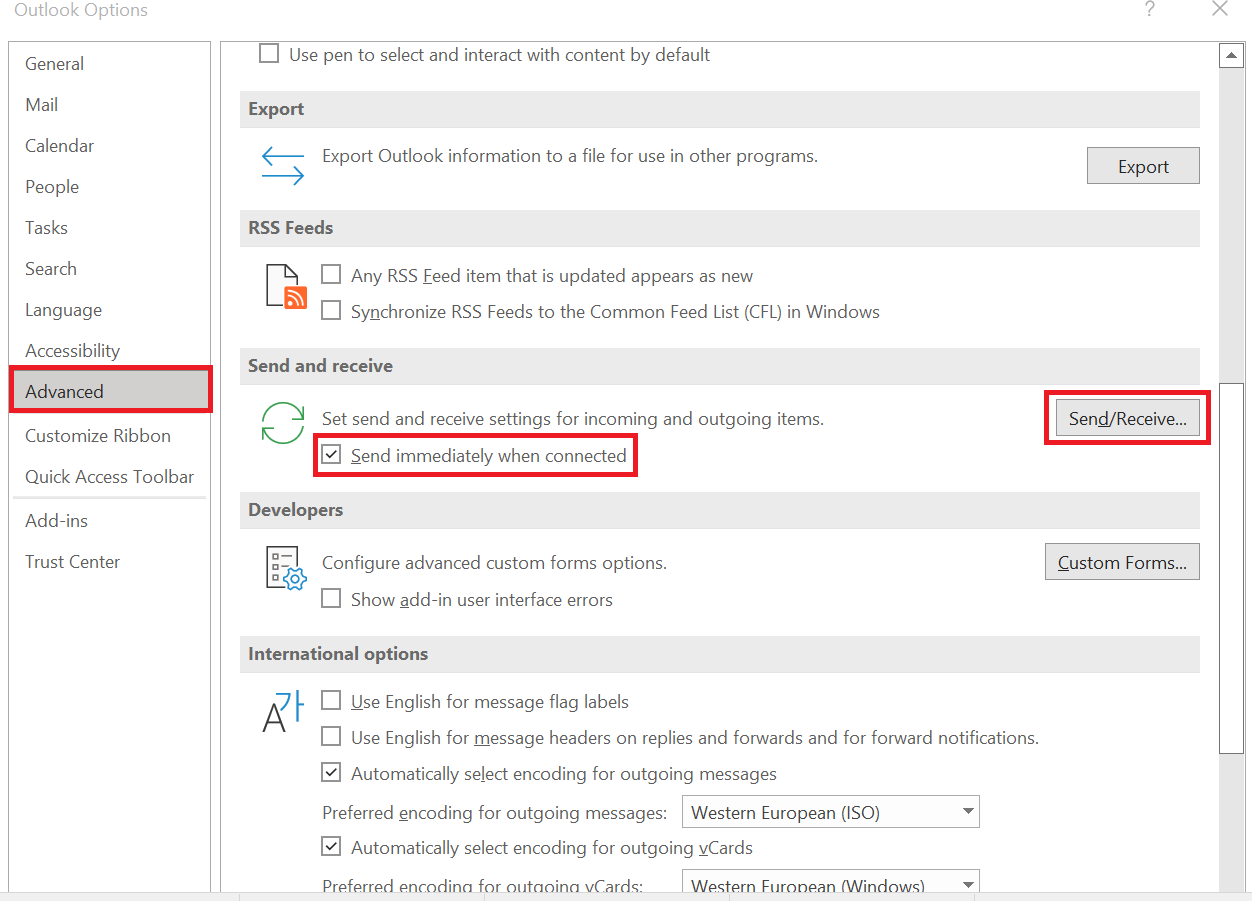Screen dimensions: 1252x901
Task: Disable Send immediately when connected
Action: 331,454
